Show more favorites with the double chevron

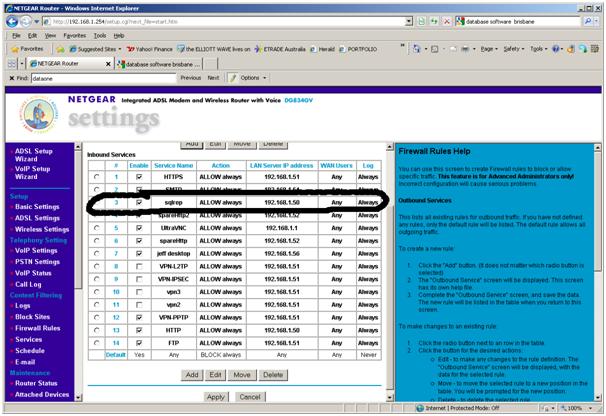pyautogui.click(x=402, y=46)
